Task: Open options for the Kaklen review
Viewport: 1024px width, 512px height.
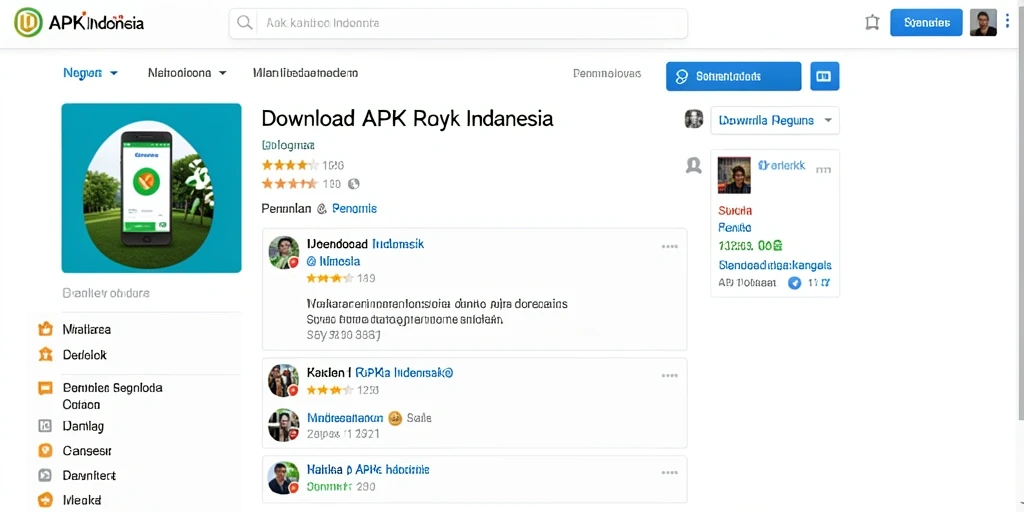Action: pos(669,376)
